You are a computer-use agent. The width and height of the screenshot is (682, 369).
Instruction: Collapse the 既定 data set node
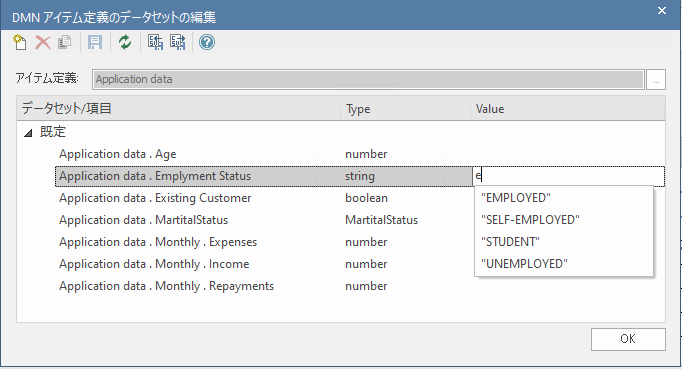tap(28, 133)
